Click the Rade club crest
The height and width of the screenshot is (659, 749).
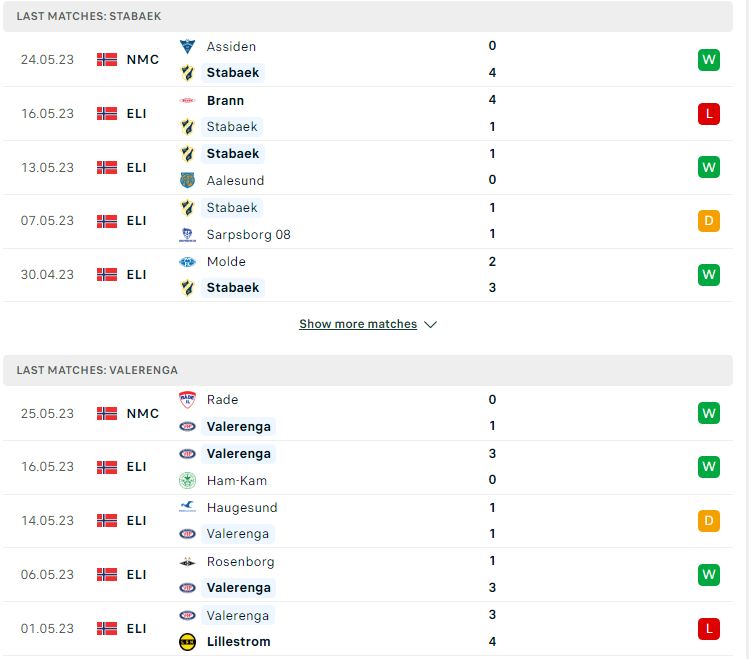pyautogui.click(x=187, y=400)
